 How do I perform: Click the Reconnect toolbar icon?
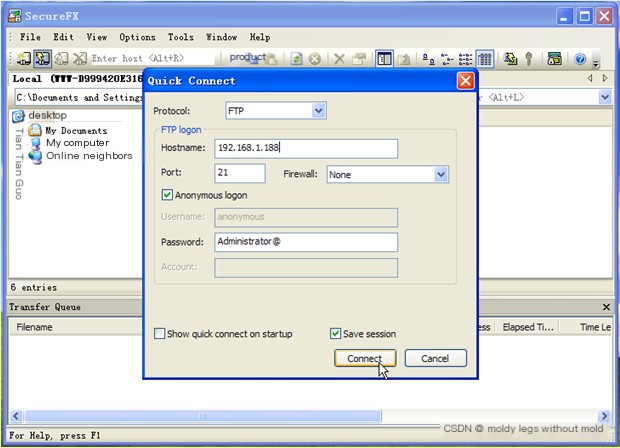click(x=61, y=59)
